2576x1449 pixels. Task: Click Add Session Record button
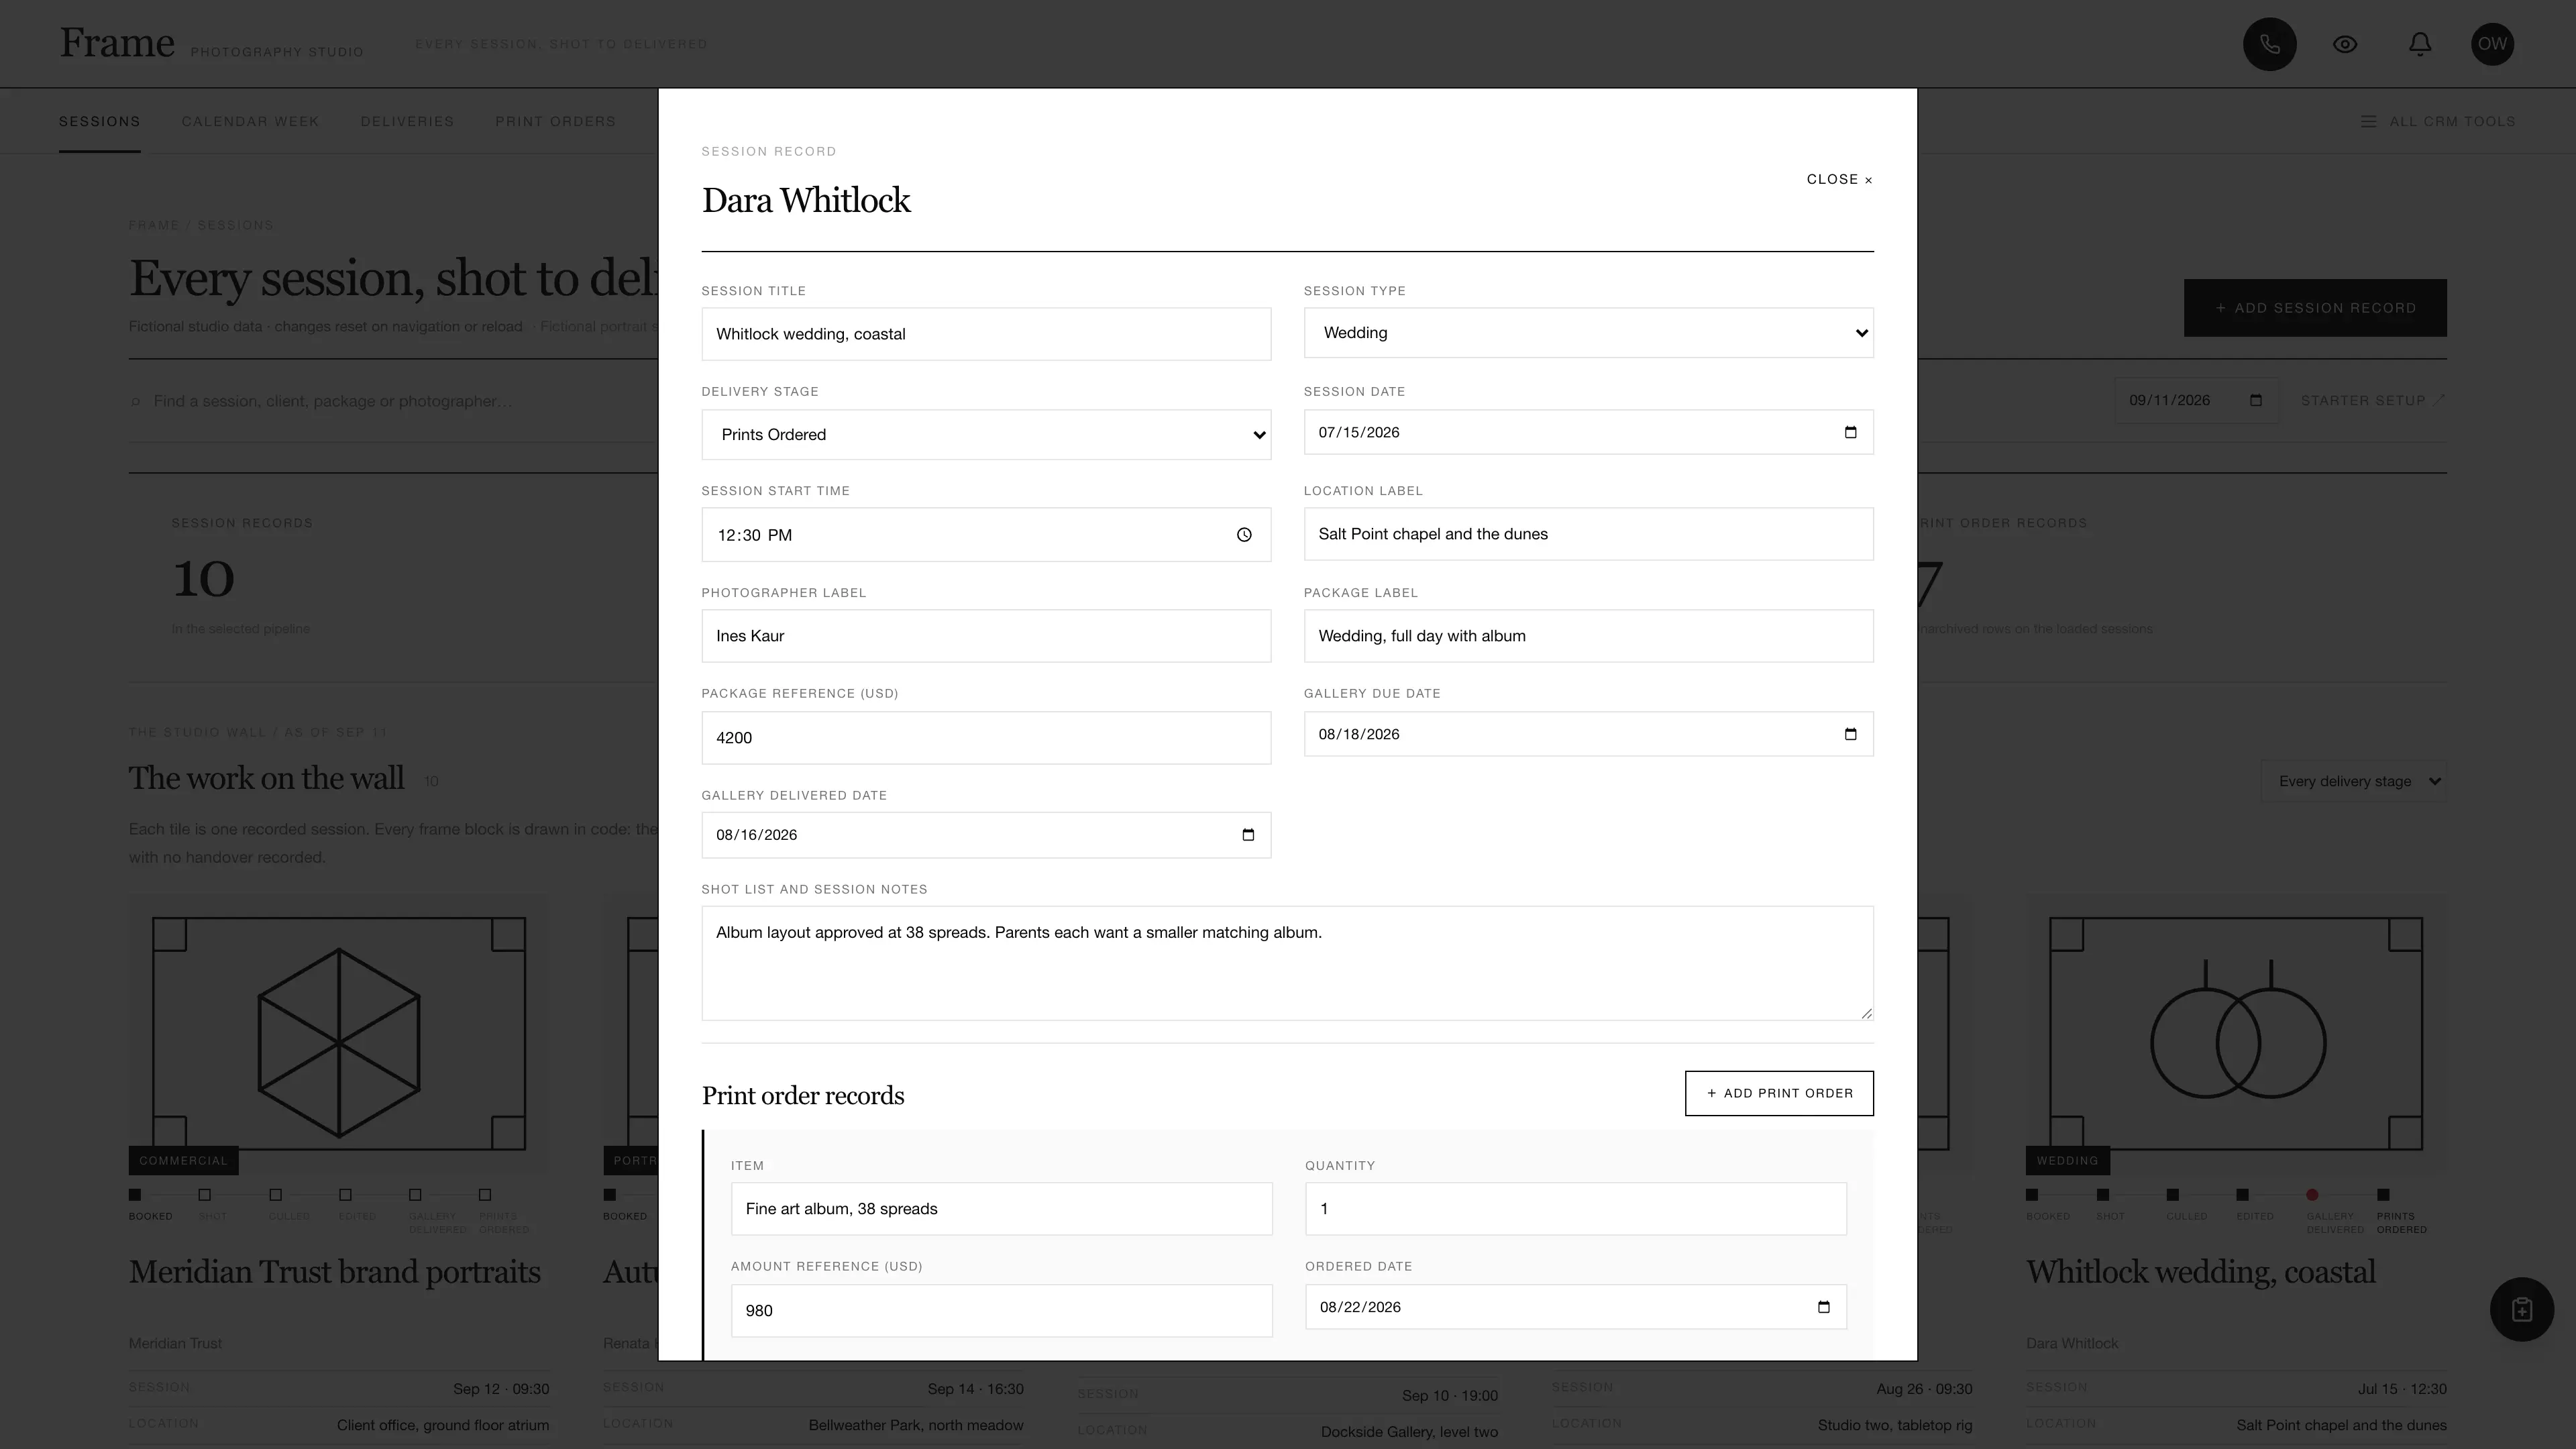2315,308
